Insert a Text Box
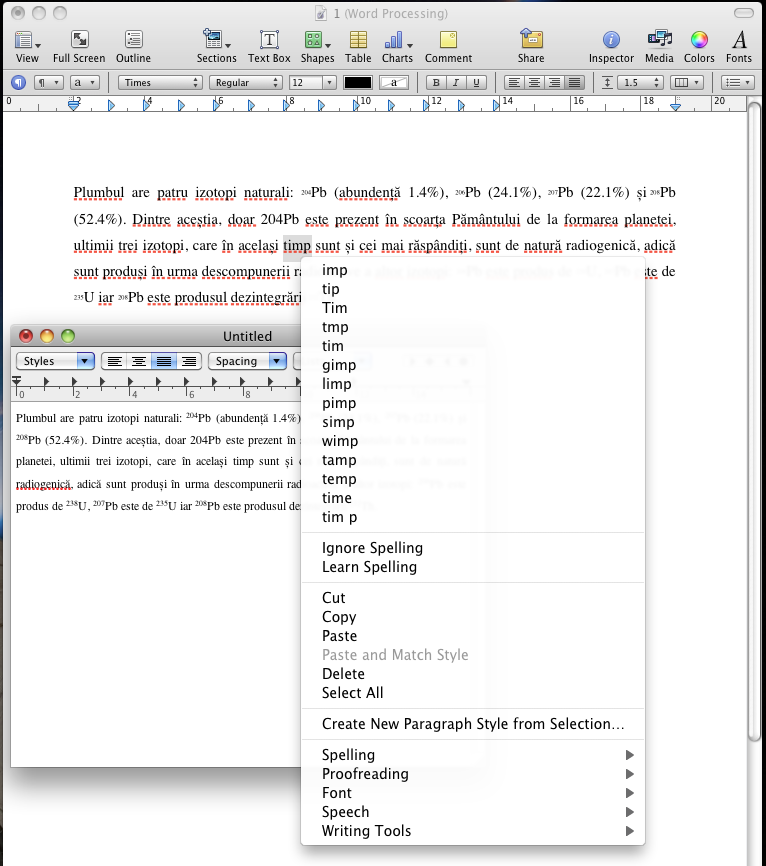Viewport: 766px width, 866px height. pos(269,45)
